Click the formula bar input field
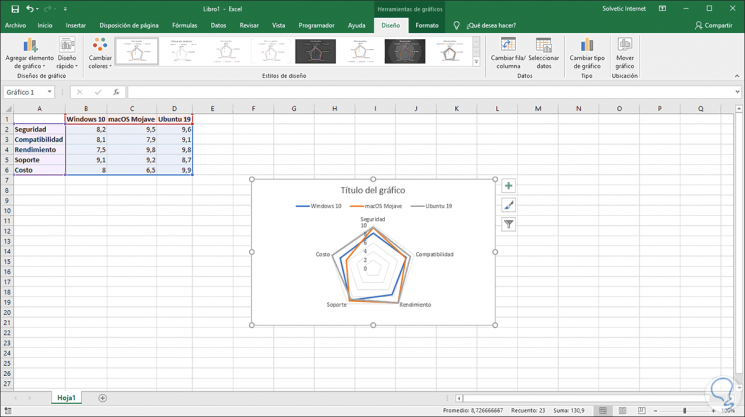 click(430, 92)
